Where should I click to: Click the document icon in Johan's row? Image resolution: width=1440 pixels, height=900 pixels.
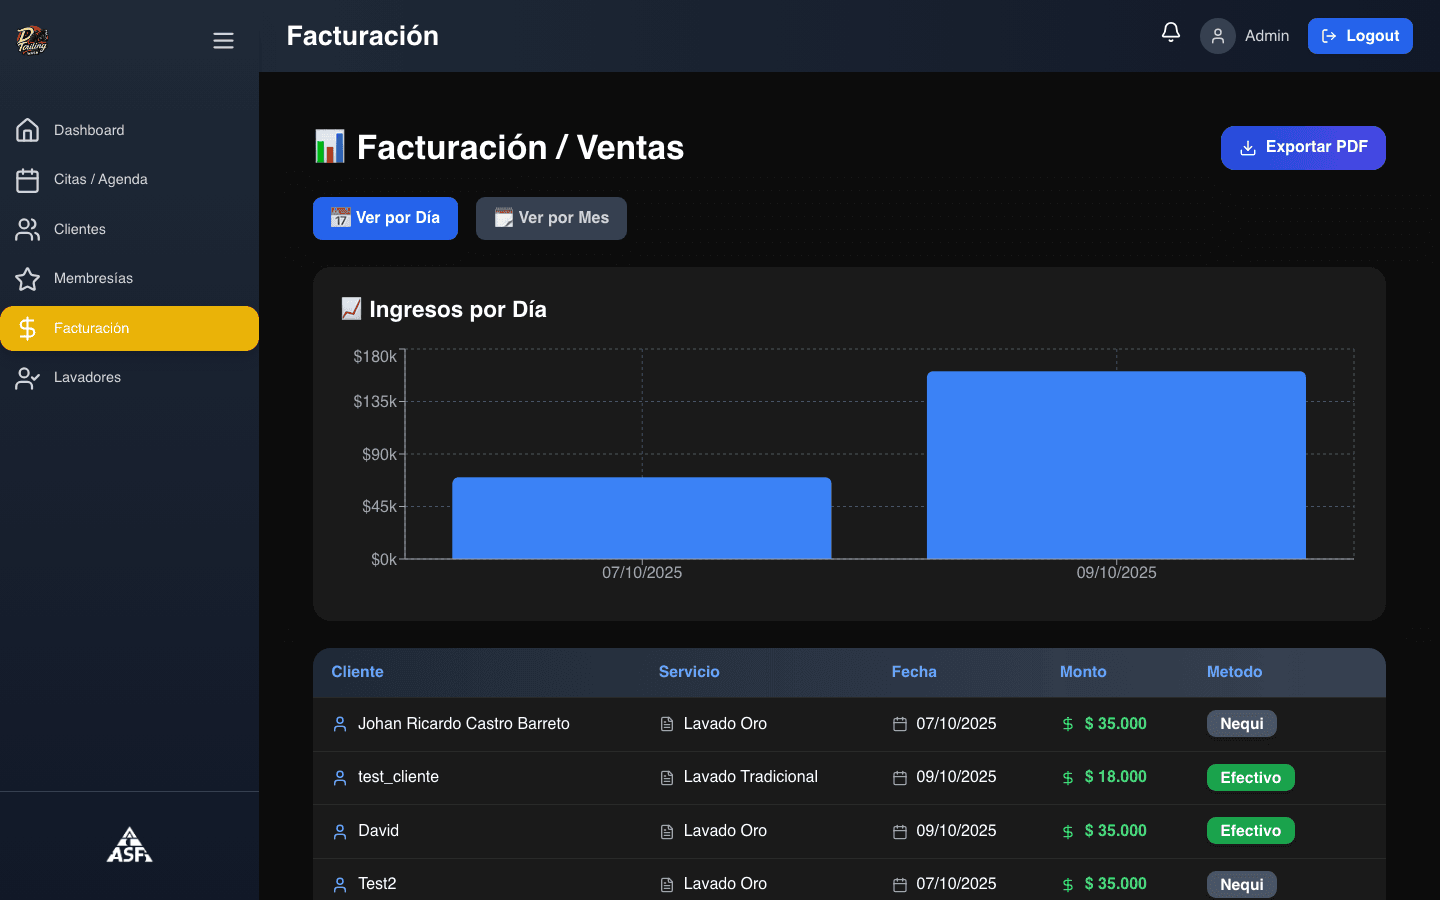667,724
